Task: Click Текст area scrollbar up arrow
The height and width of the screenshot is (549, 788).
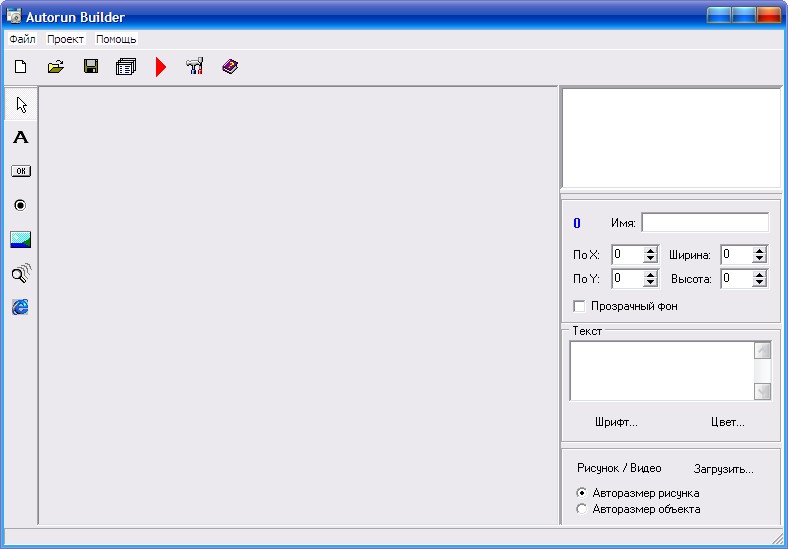Action: [x=763, y=350]
